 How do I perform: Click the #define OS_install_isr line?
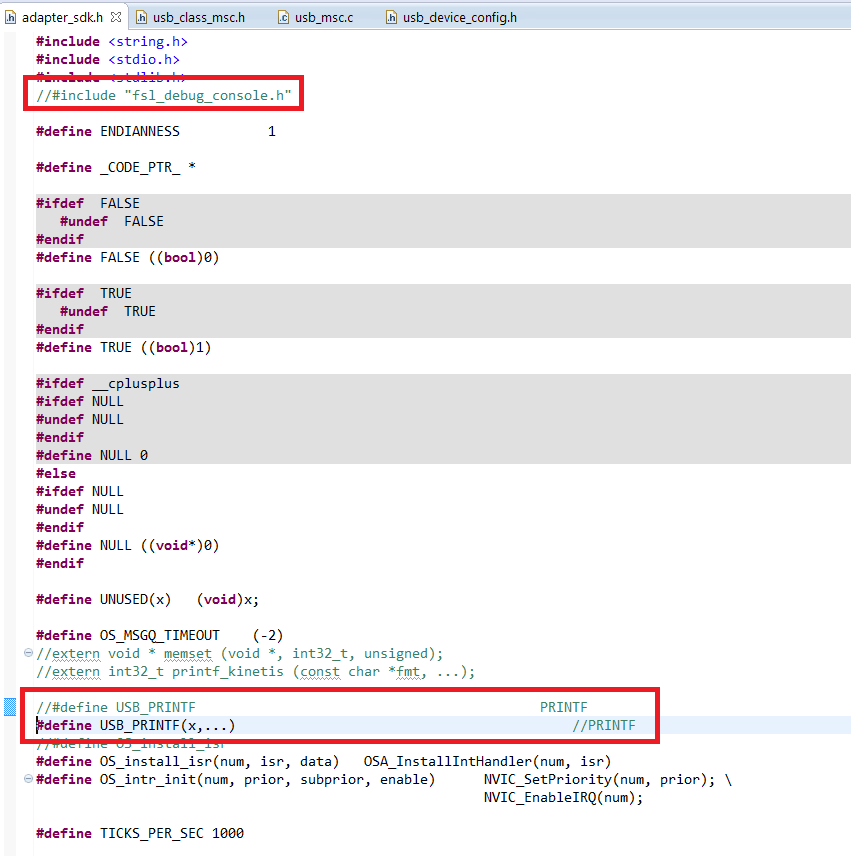[x=324, y=762]
